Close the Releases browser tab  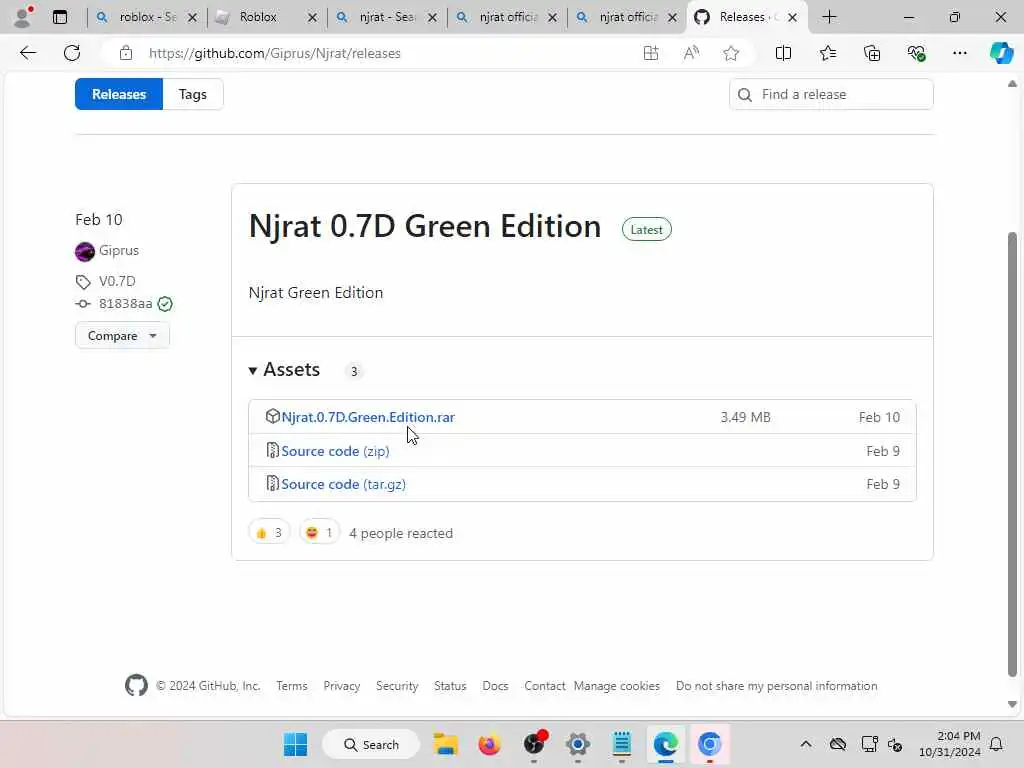pos(792,18)
